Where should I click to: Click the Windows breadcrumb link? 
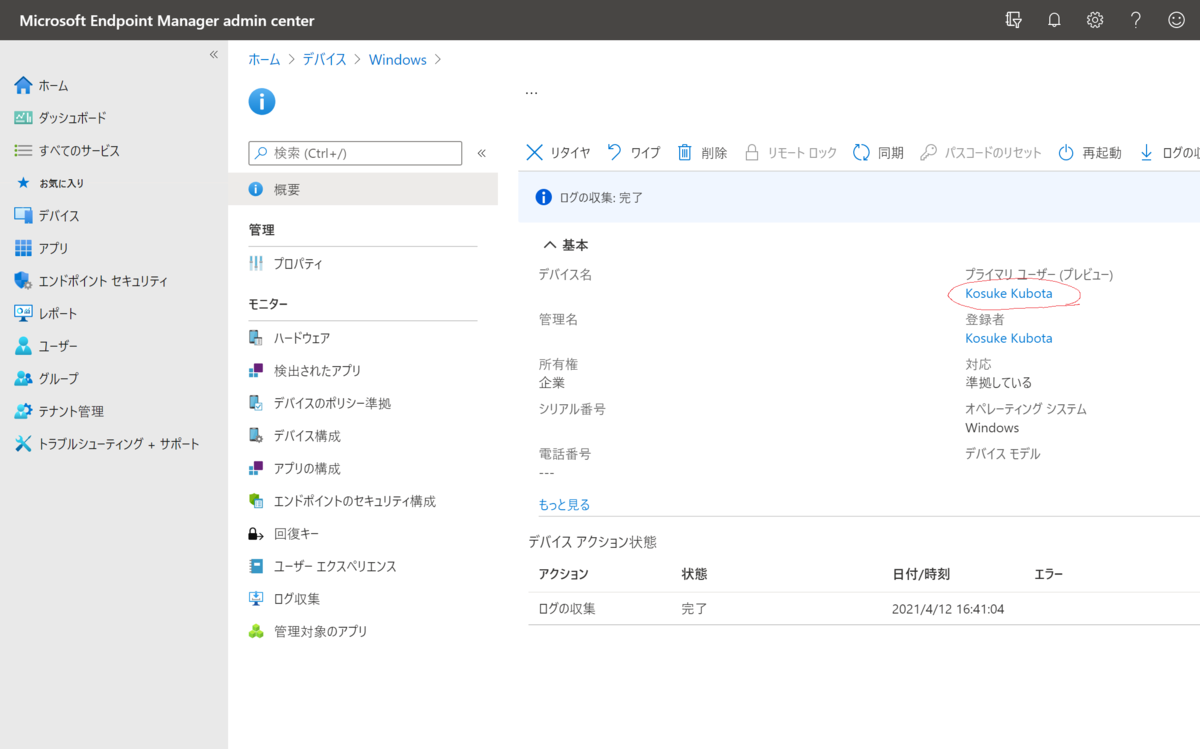tap(398, 60)
